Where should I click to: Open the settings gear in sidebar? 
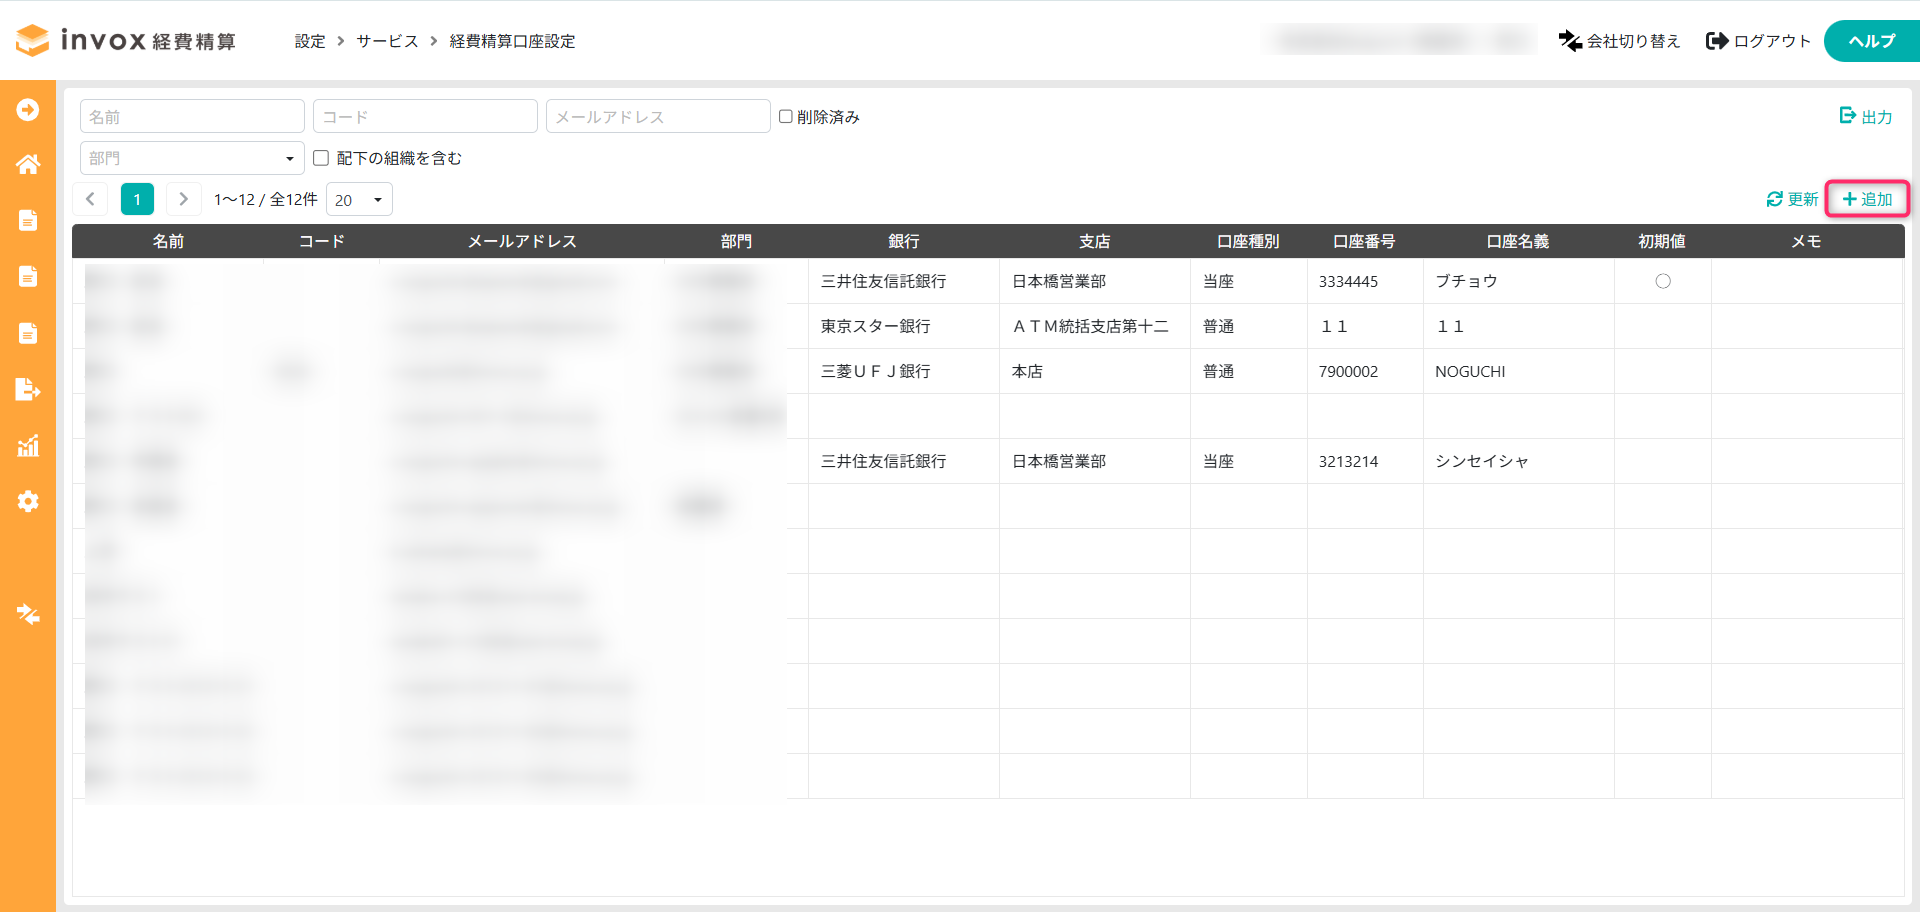[28, 501]
